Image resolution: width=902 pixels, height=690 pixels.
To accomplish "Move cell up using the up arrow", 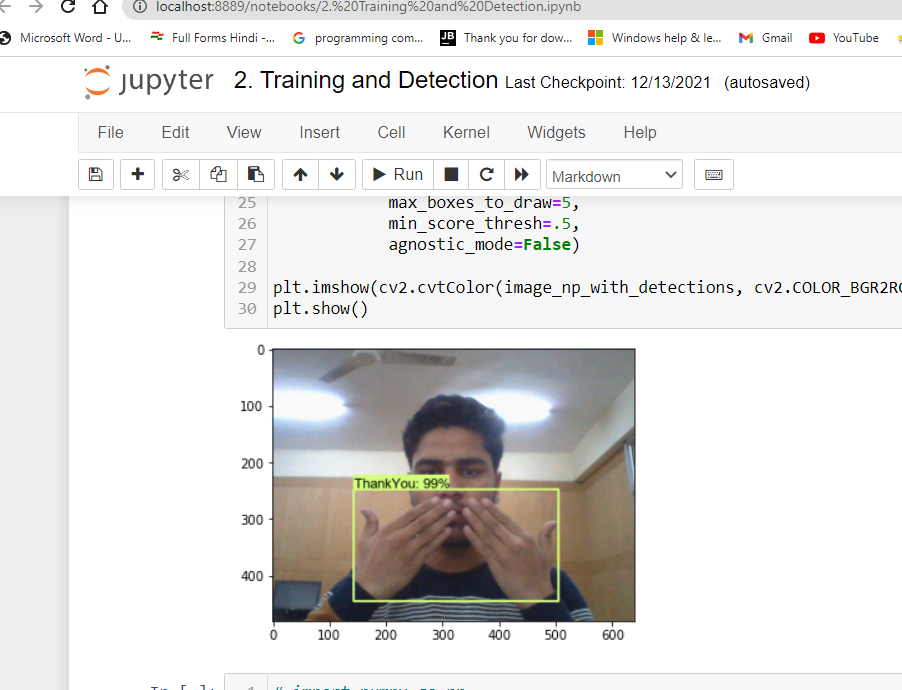I will [299, 174].
